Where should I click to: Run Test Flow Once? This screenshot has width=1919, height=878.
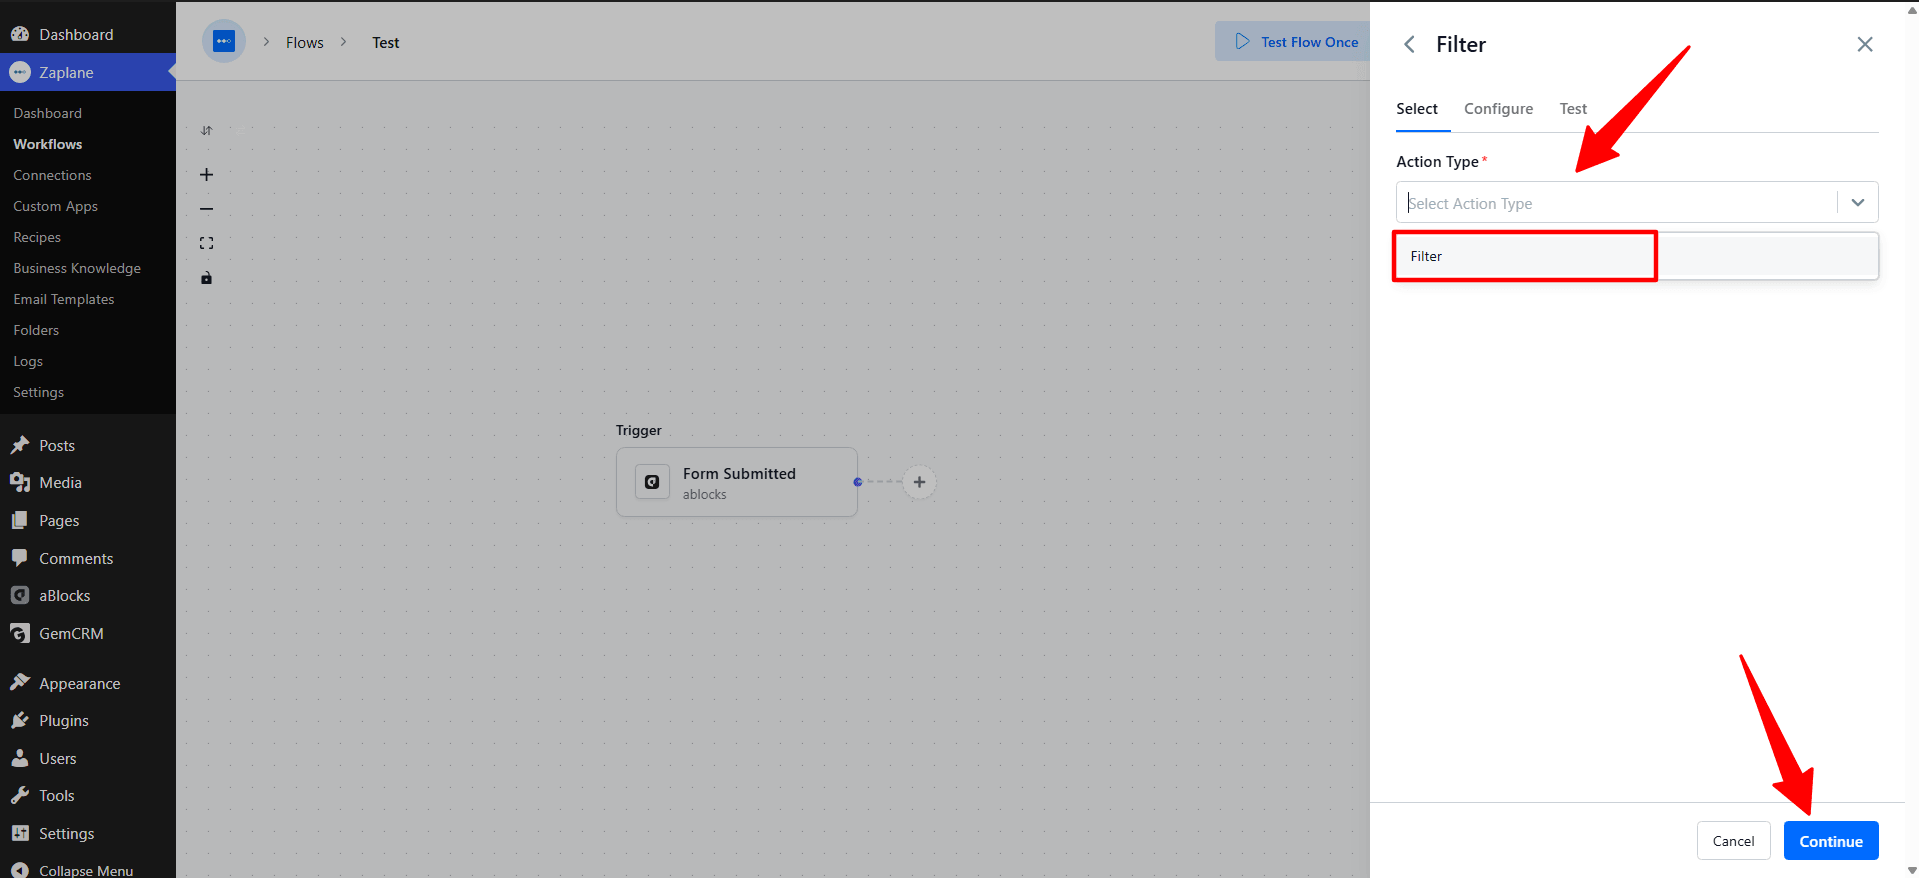tap(1294, 41)
